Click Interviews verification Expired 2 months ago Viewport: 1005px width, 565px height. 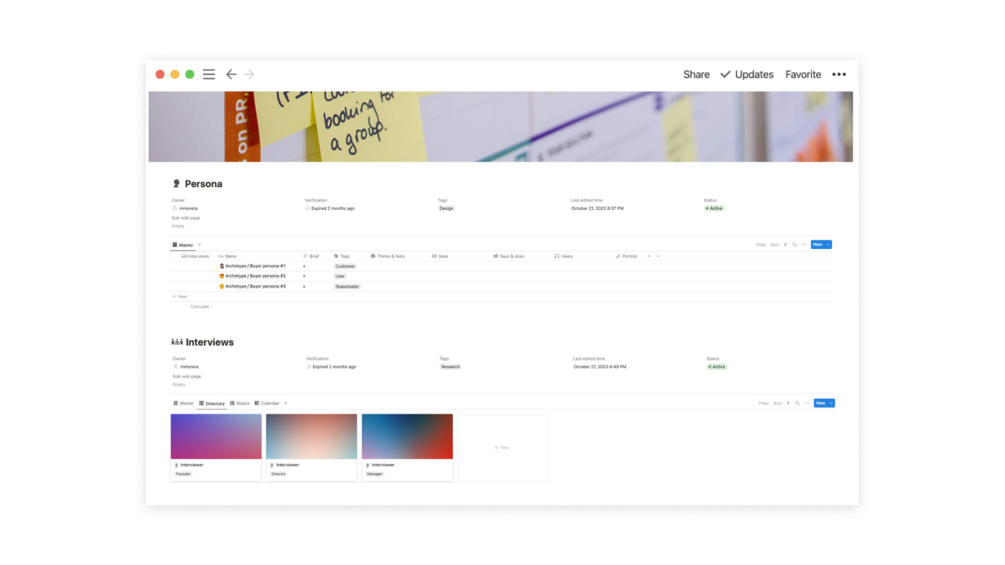coord(331,367)
